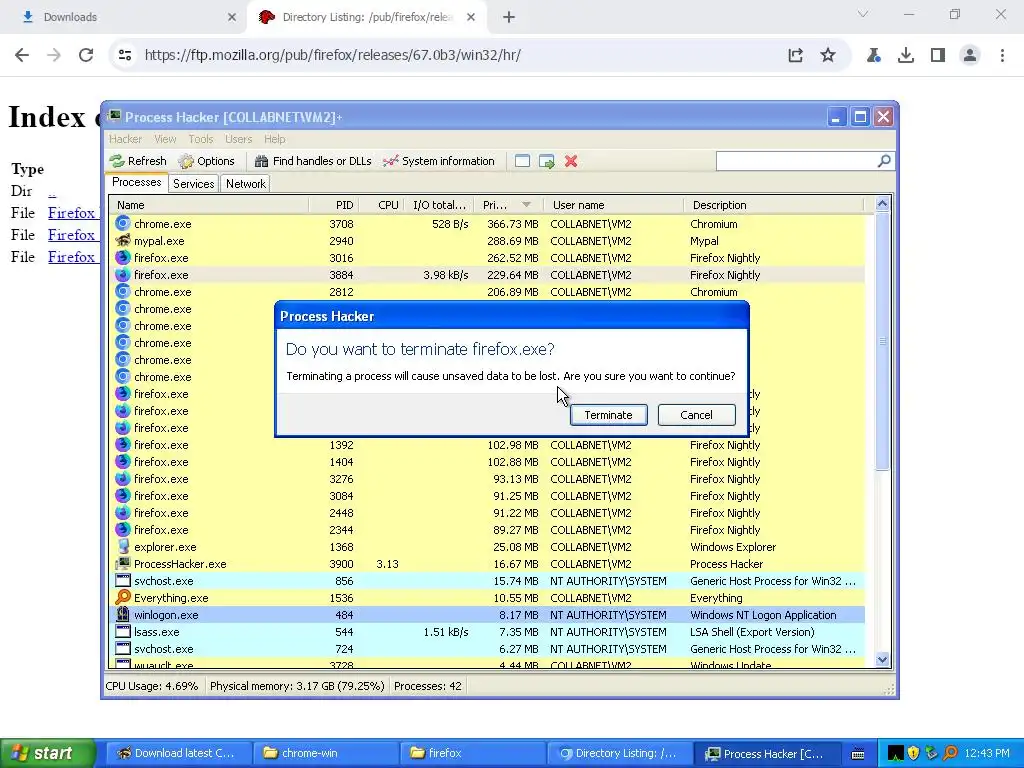The height and width of the screenshot is (768, 1024).
Task: Select the lsass.exe process
Action: (x=487, y=632)
